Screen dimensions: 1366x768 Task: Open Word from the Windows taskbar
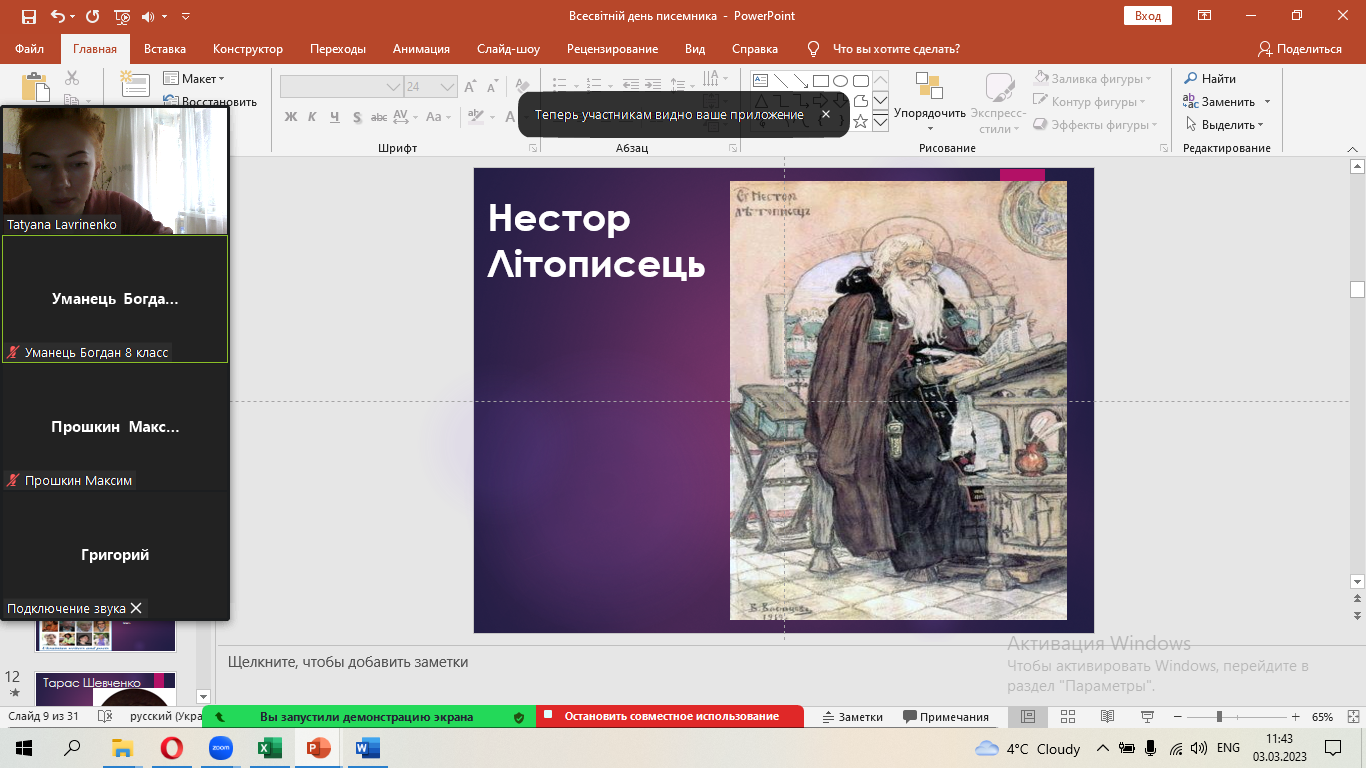(x=367, y=748)
